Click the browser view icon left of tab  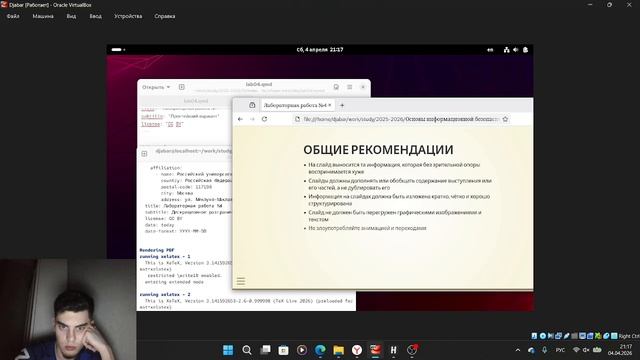pos(252,105)
